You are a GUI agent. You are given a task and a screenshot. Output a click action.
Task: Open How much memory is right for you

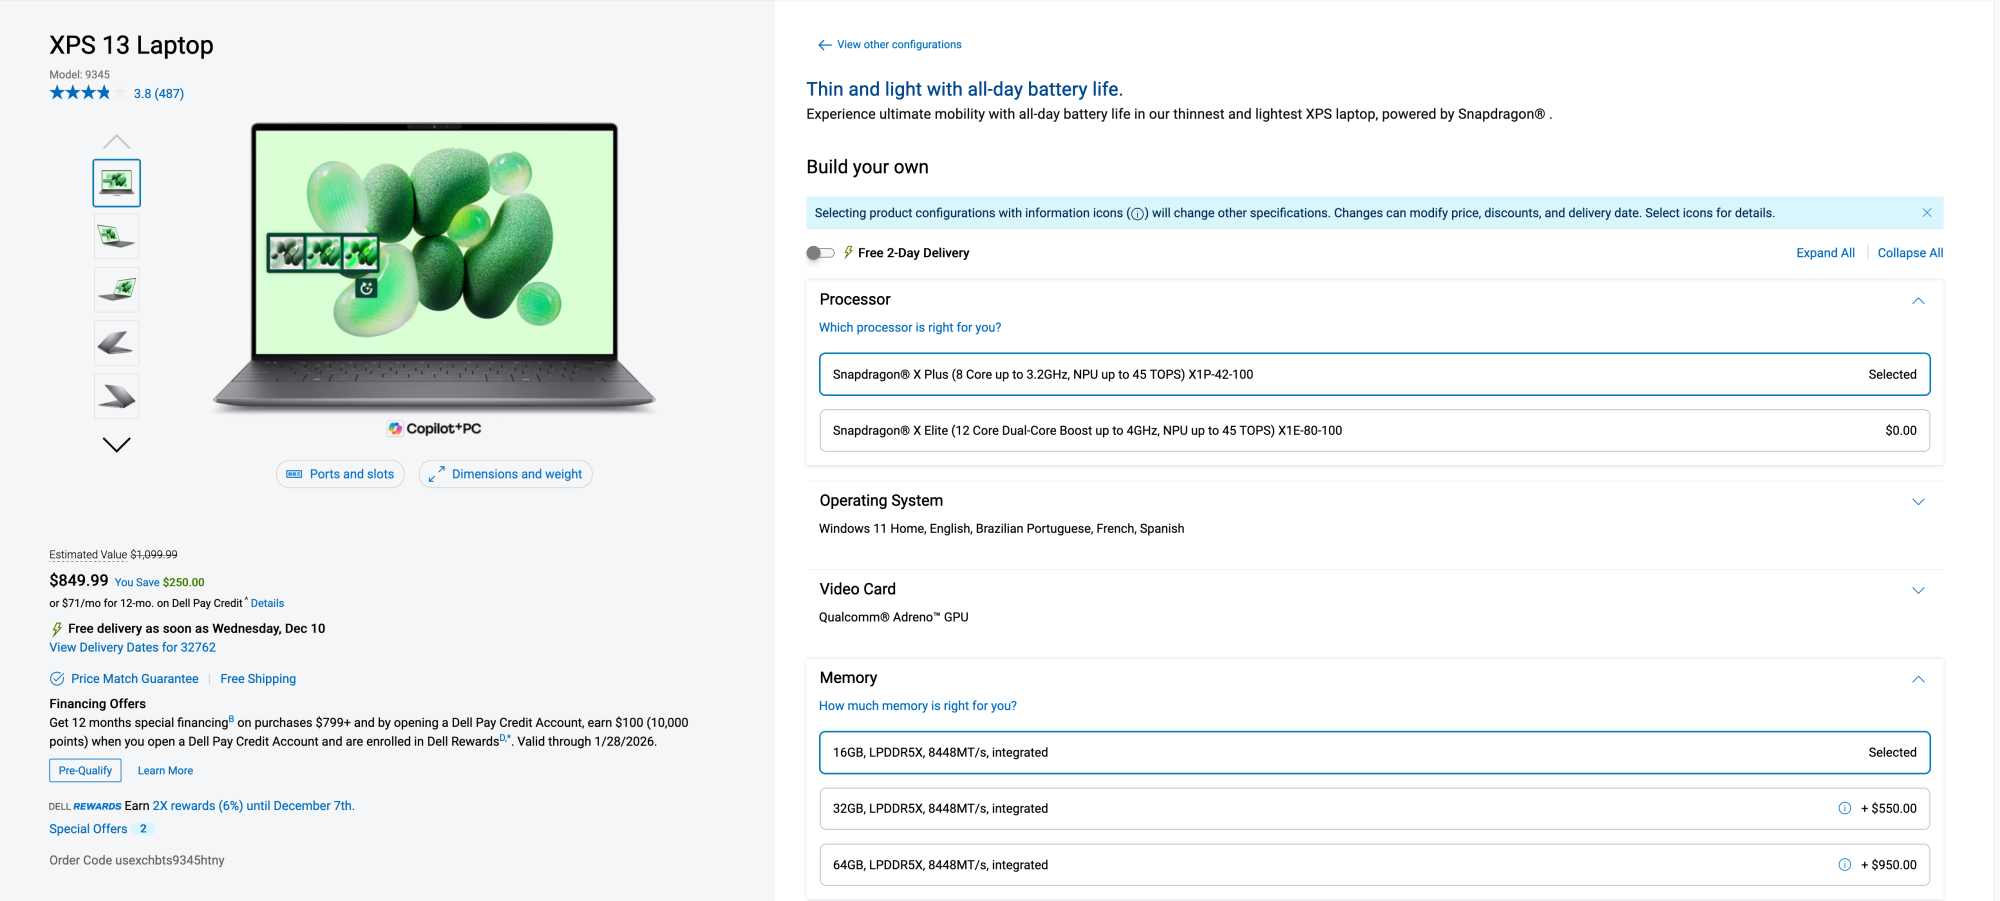tap(918, 706)
